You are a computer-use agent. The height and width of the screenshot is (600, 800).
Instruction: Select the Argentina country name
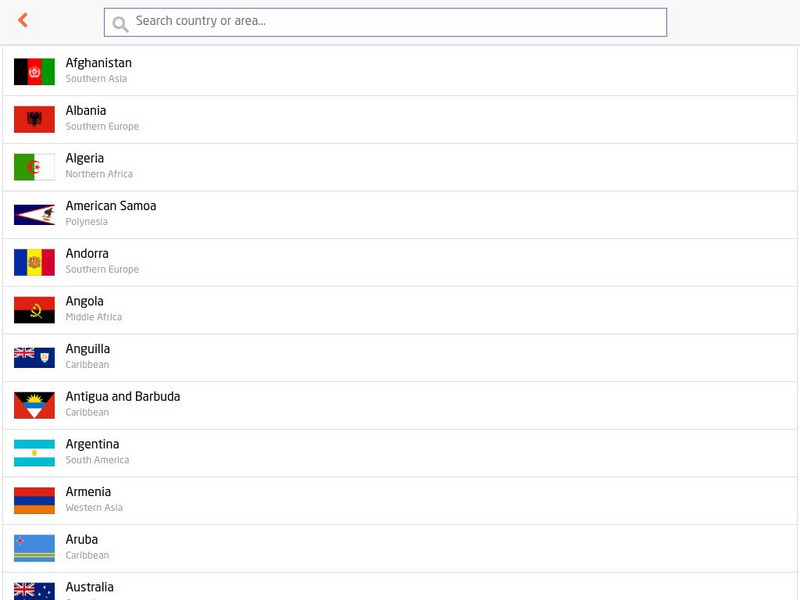tap(92, 444)
